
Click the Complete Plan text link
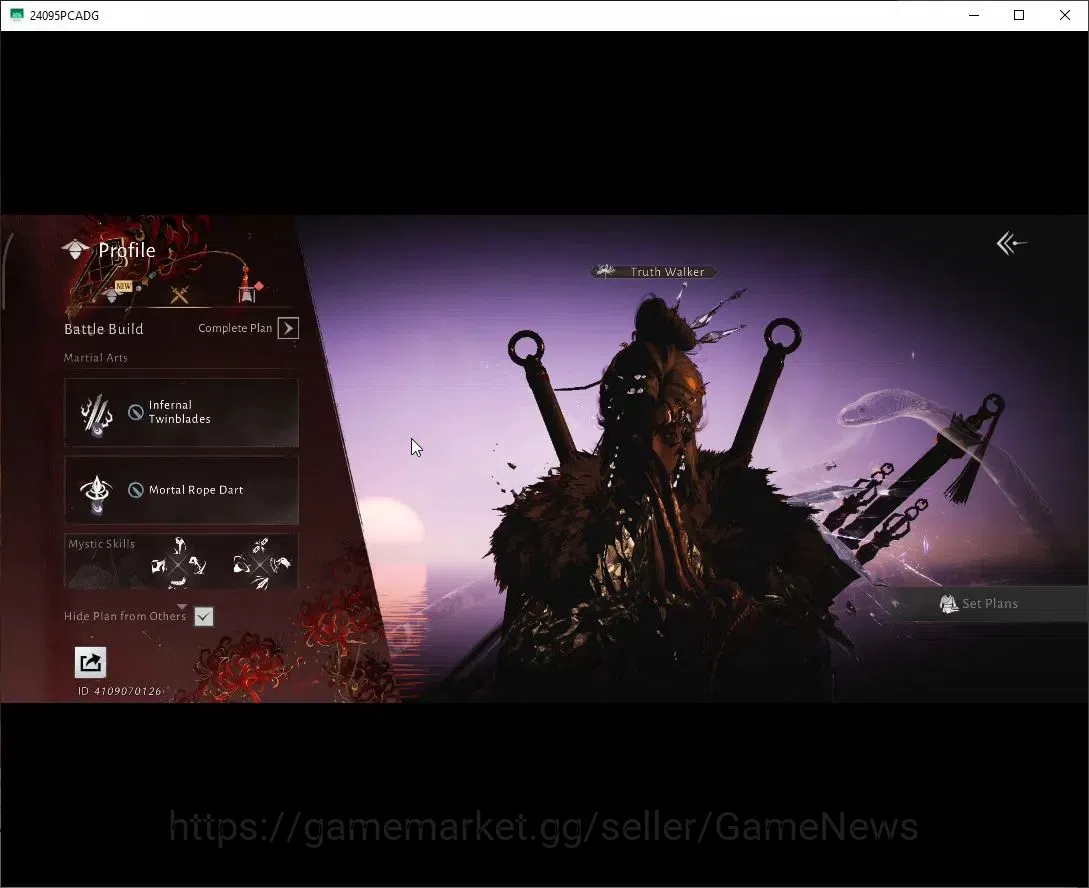click(235, 328)
